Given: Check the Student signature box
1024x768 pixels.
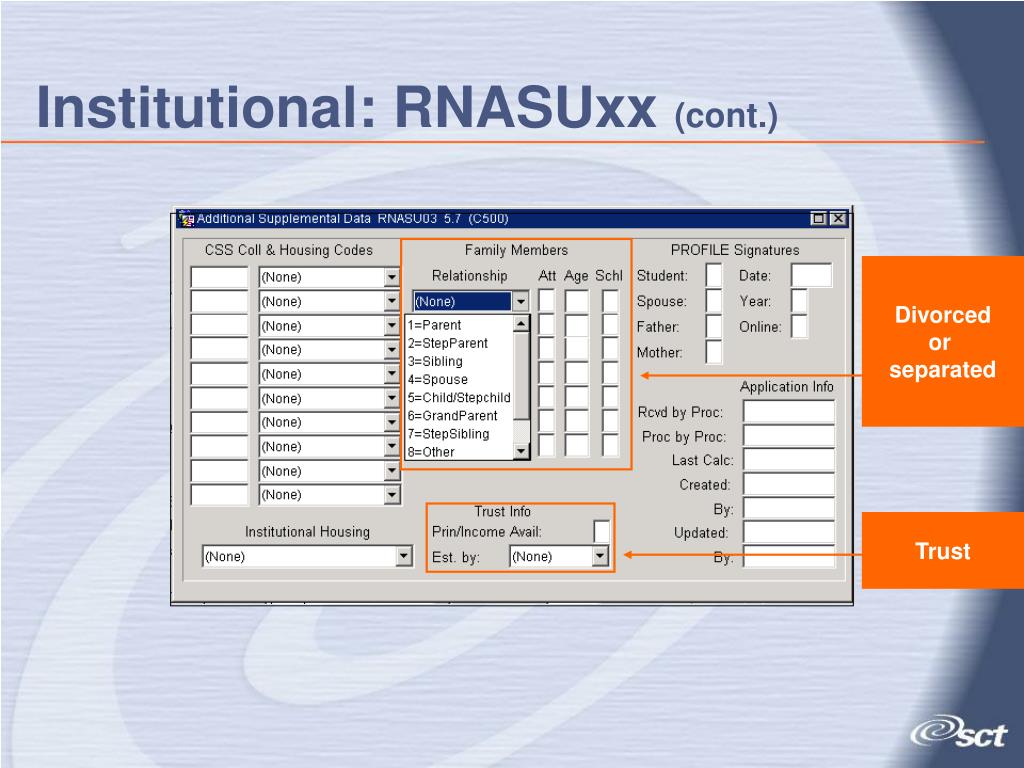Looking at the screenshot, I should [714, 276].
